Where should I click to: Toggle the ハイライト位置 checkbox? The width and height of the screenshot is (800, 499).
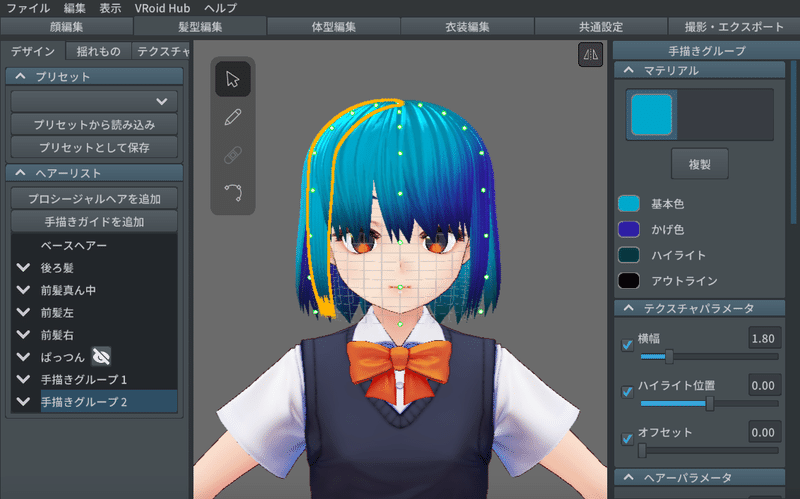627,392
